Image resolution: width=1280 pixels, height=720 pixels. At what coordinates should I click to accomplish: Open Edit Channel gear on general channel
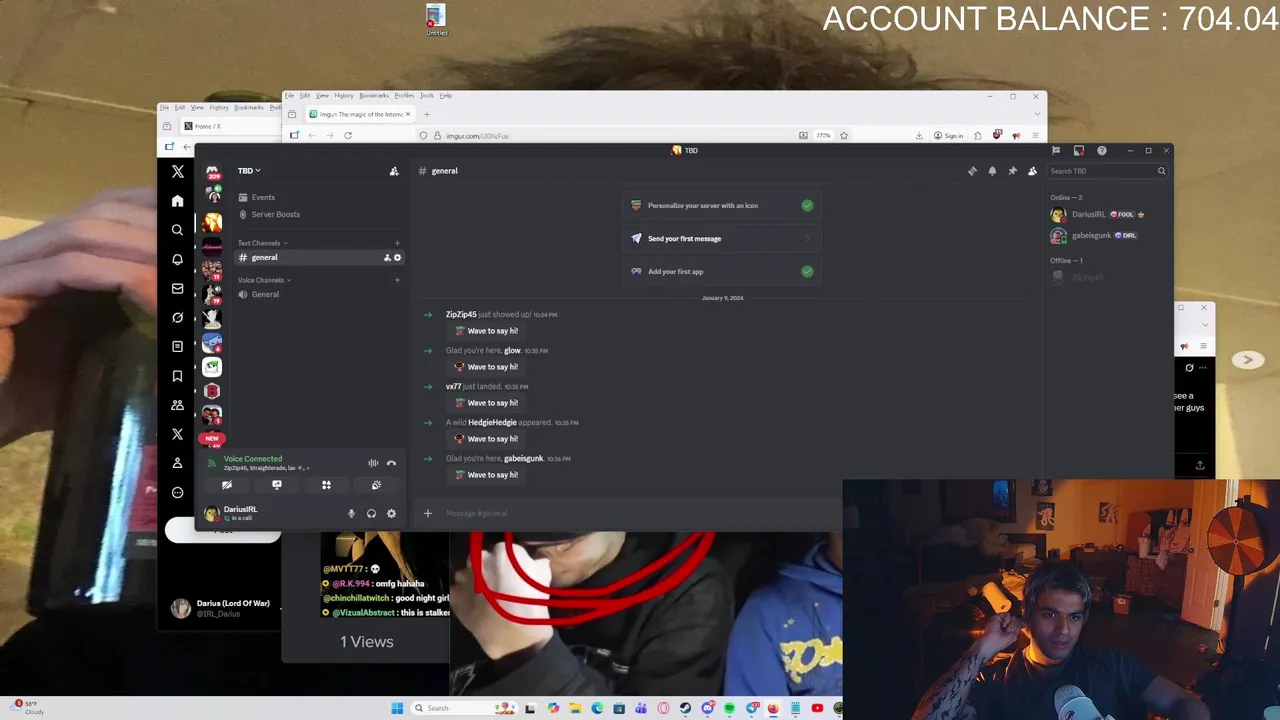coord(397,258)
